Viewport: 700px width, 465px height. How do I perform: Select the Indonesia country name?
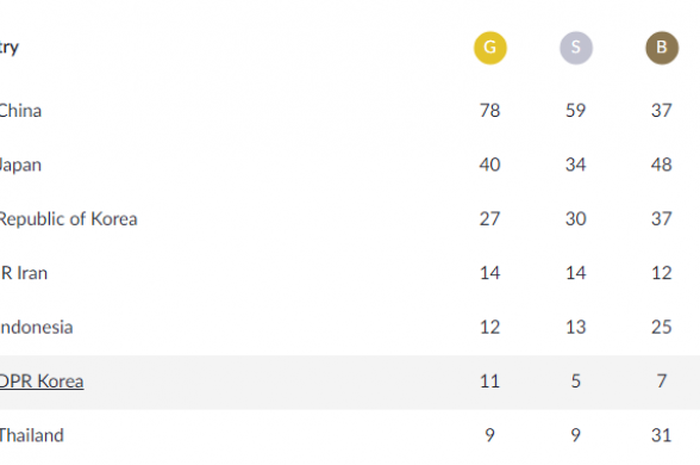36,327
